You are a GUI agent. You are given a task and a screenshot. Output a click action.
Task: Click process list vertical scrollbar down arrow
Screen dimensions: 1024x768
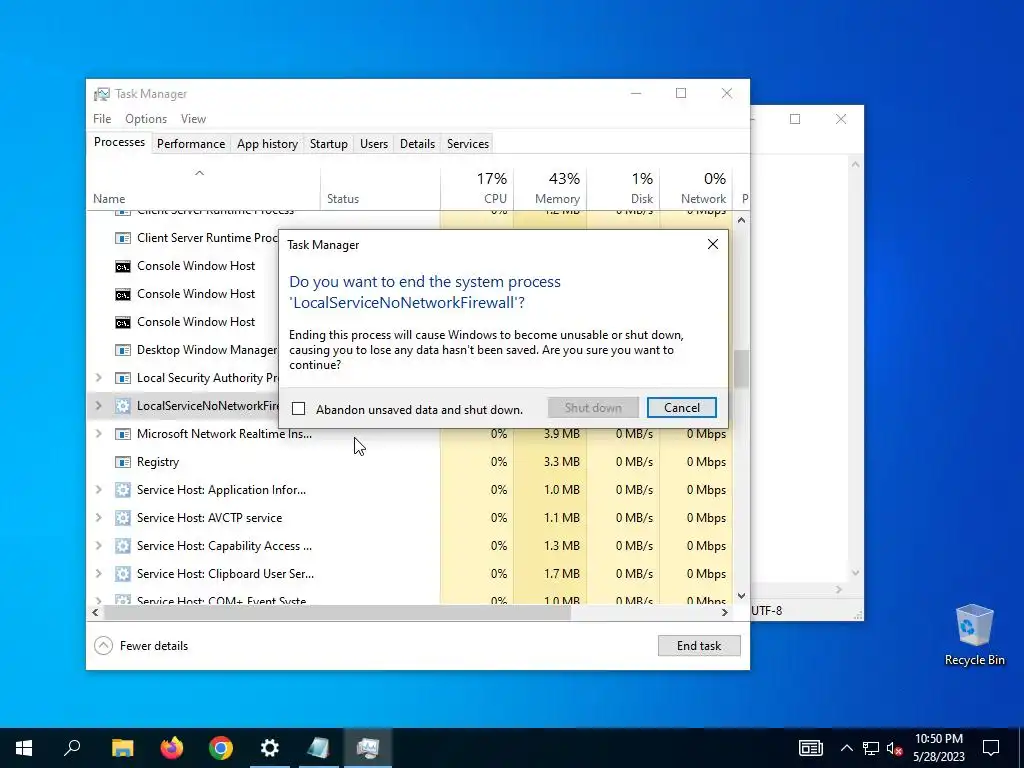point(741,596)
